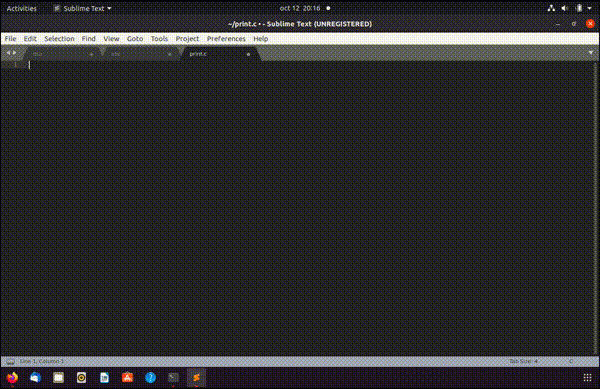Open the clock and calendar panel
The width and height of the screenshot is (600, 389).
pyautogui.click(x=300, y=8)
